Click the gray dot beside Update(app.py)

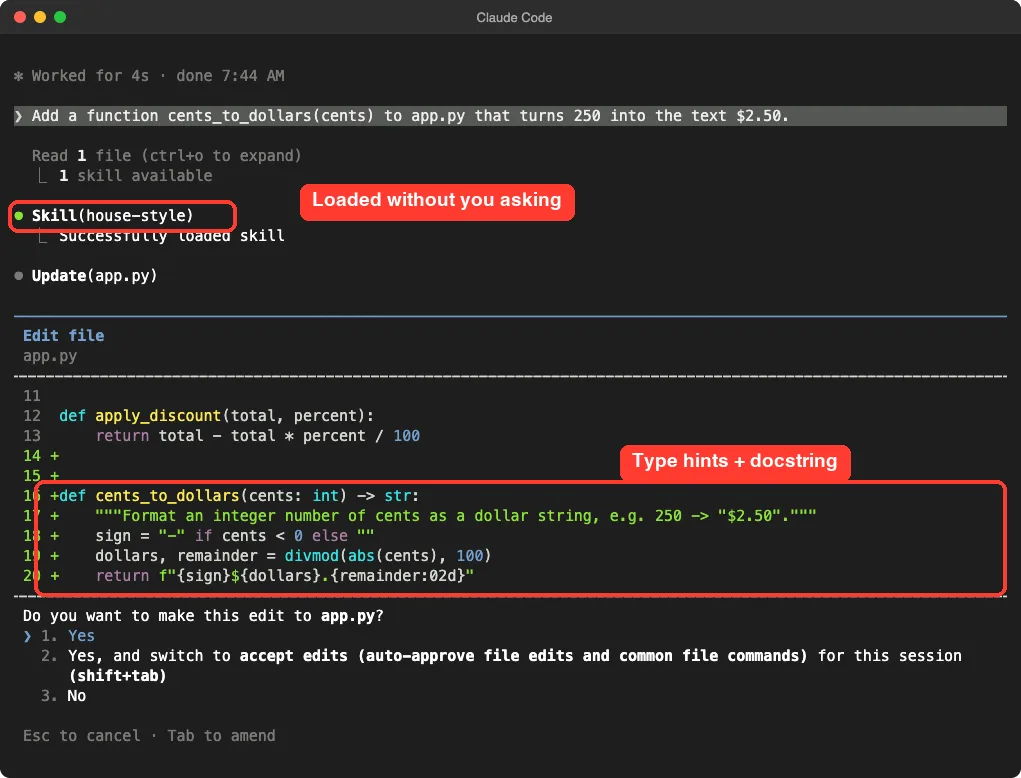(19, 276)
